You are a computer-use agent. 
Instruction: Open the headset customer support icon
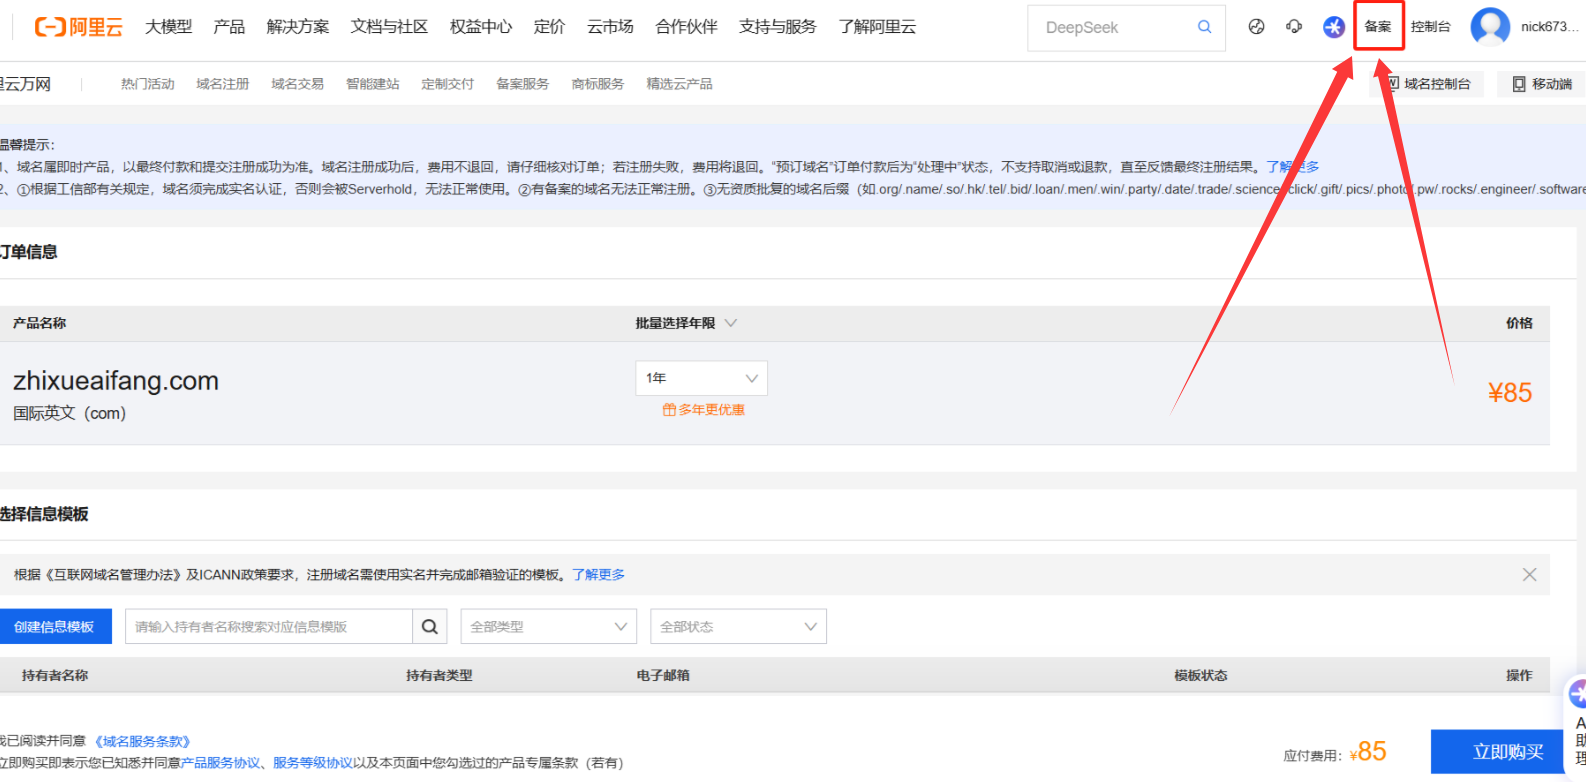pos(1294,27)
